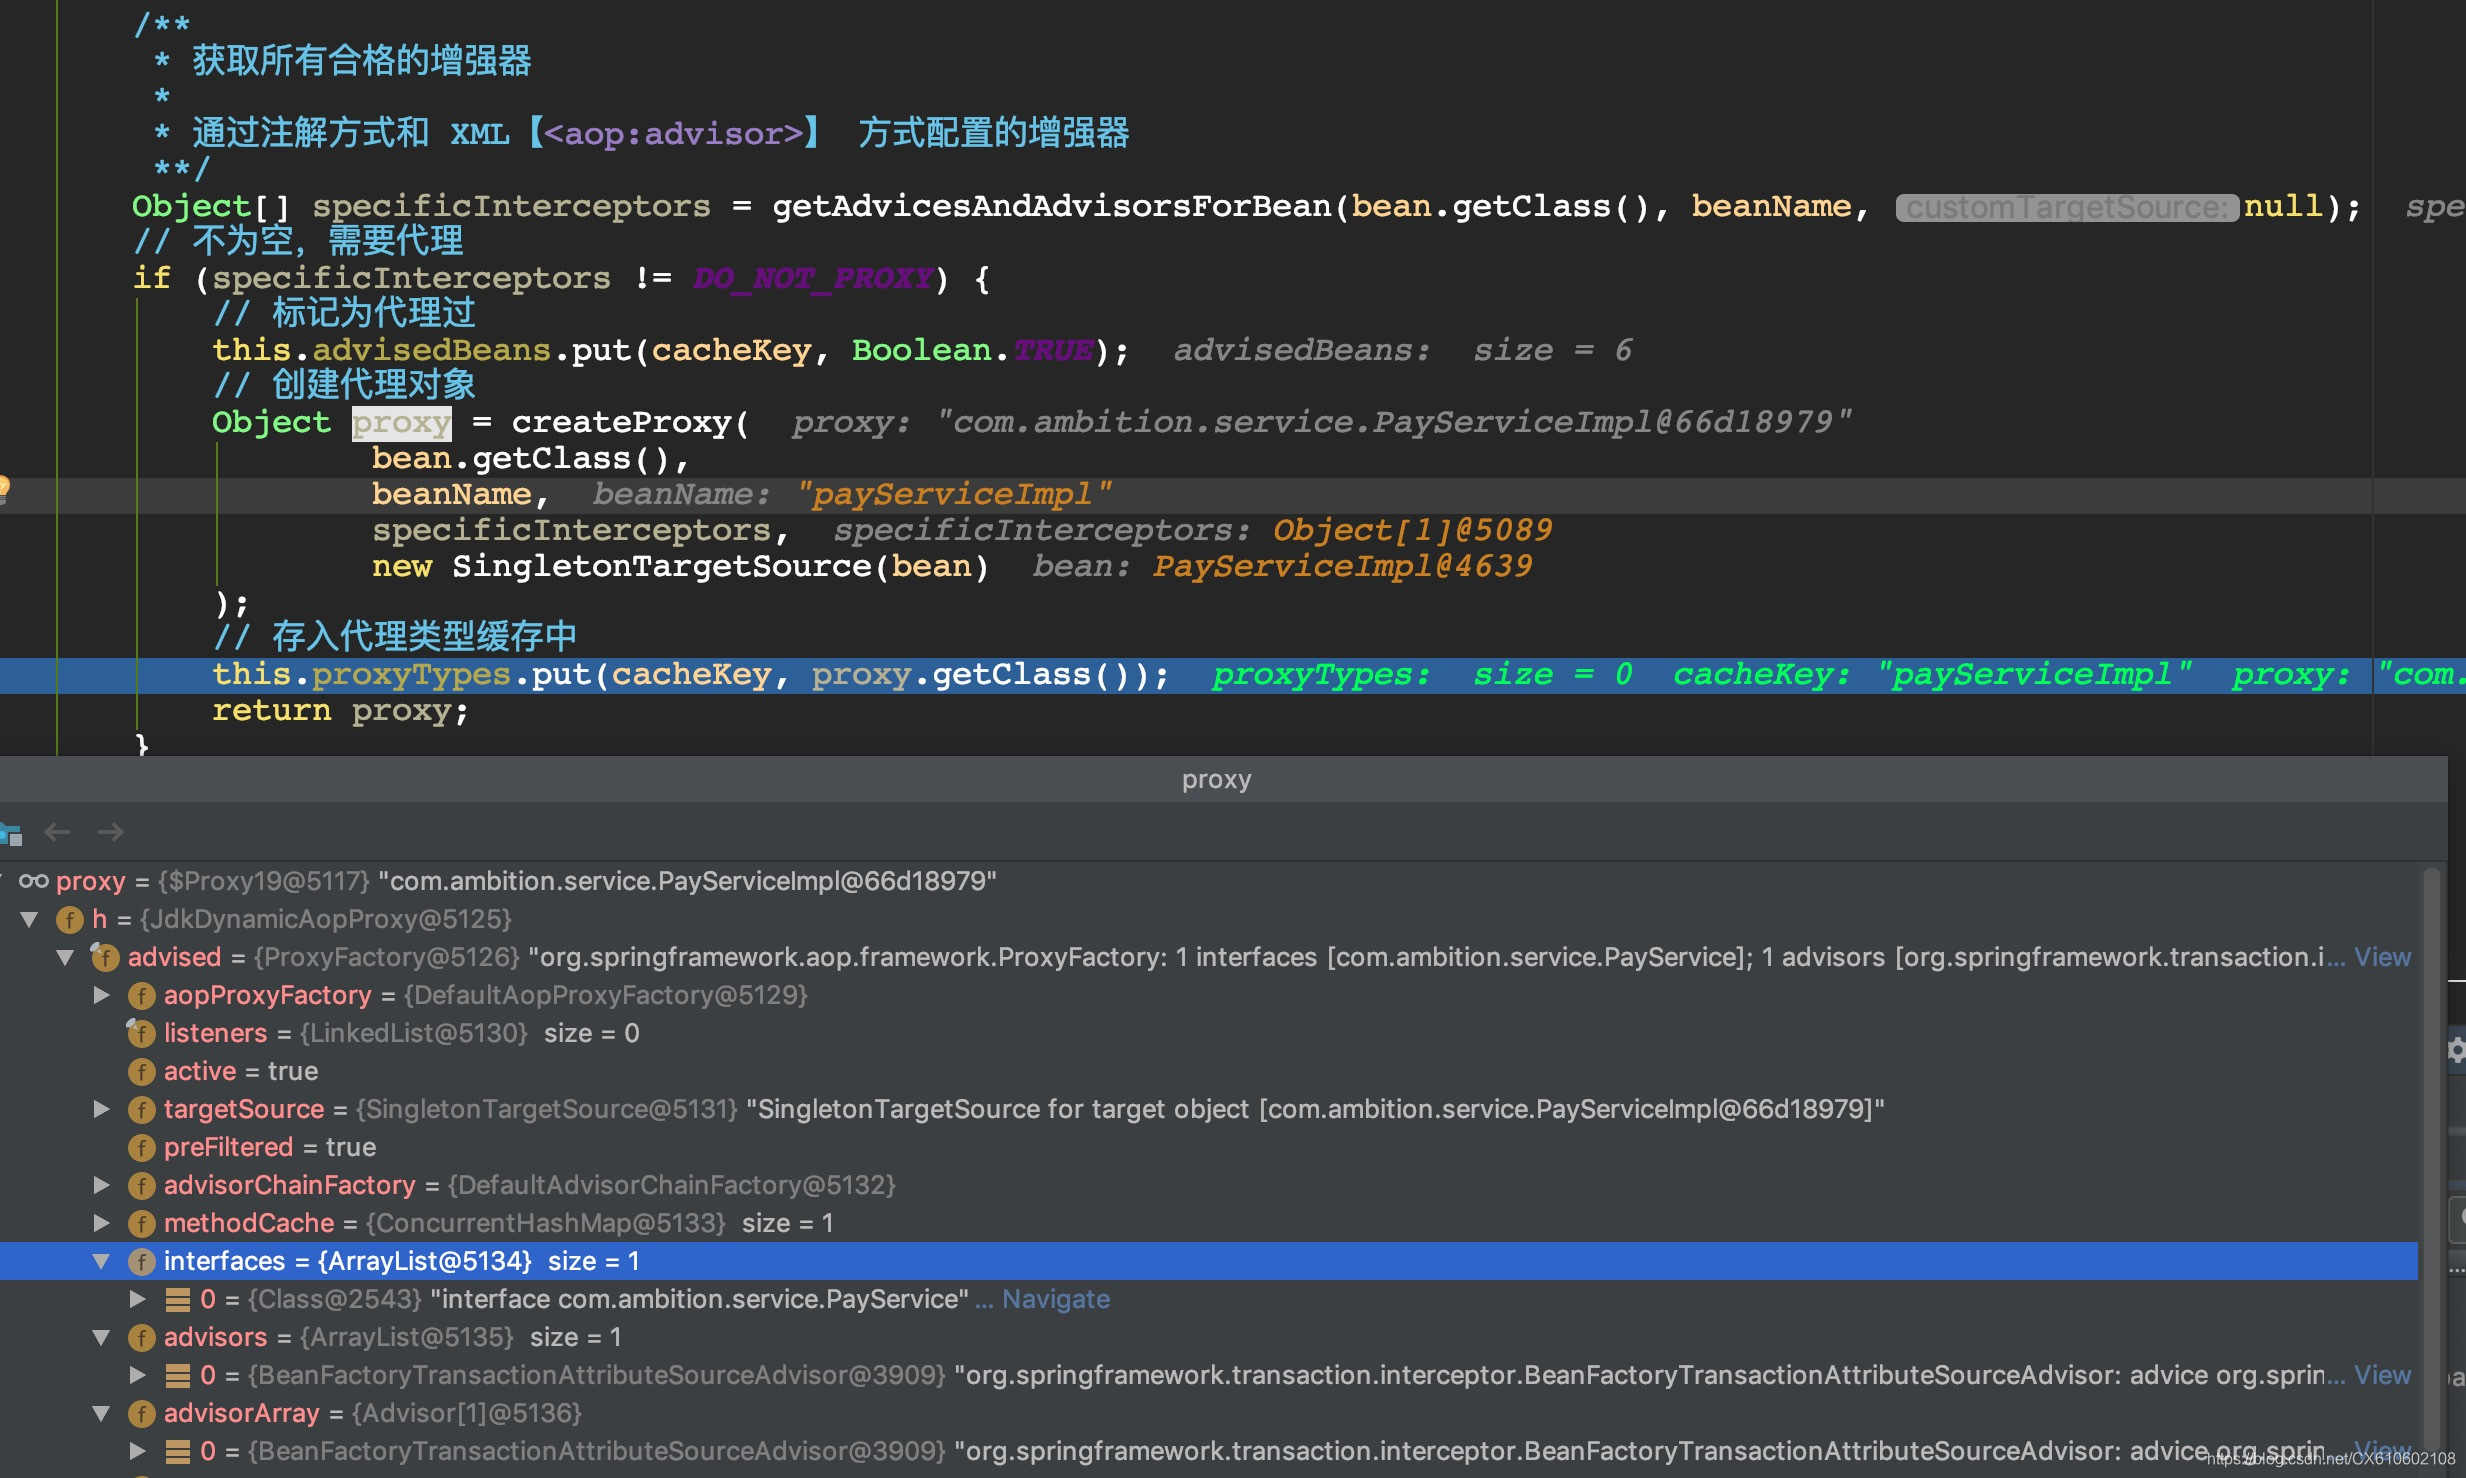
Task: Expand interface PayService class element
Action: (x=138, y=1299)
